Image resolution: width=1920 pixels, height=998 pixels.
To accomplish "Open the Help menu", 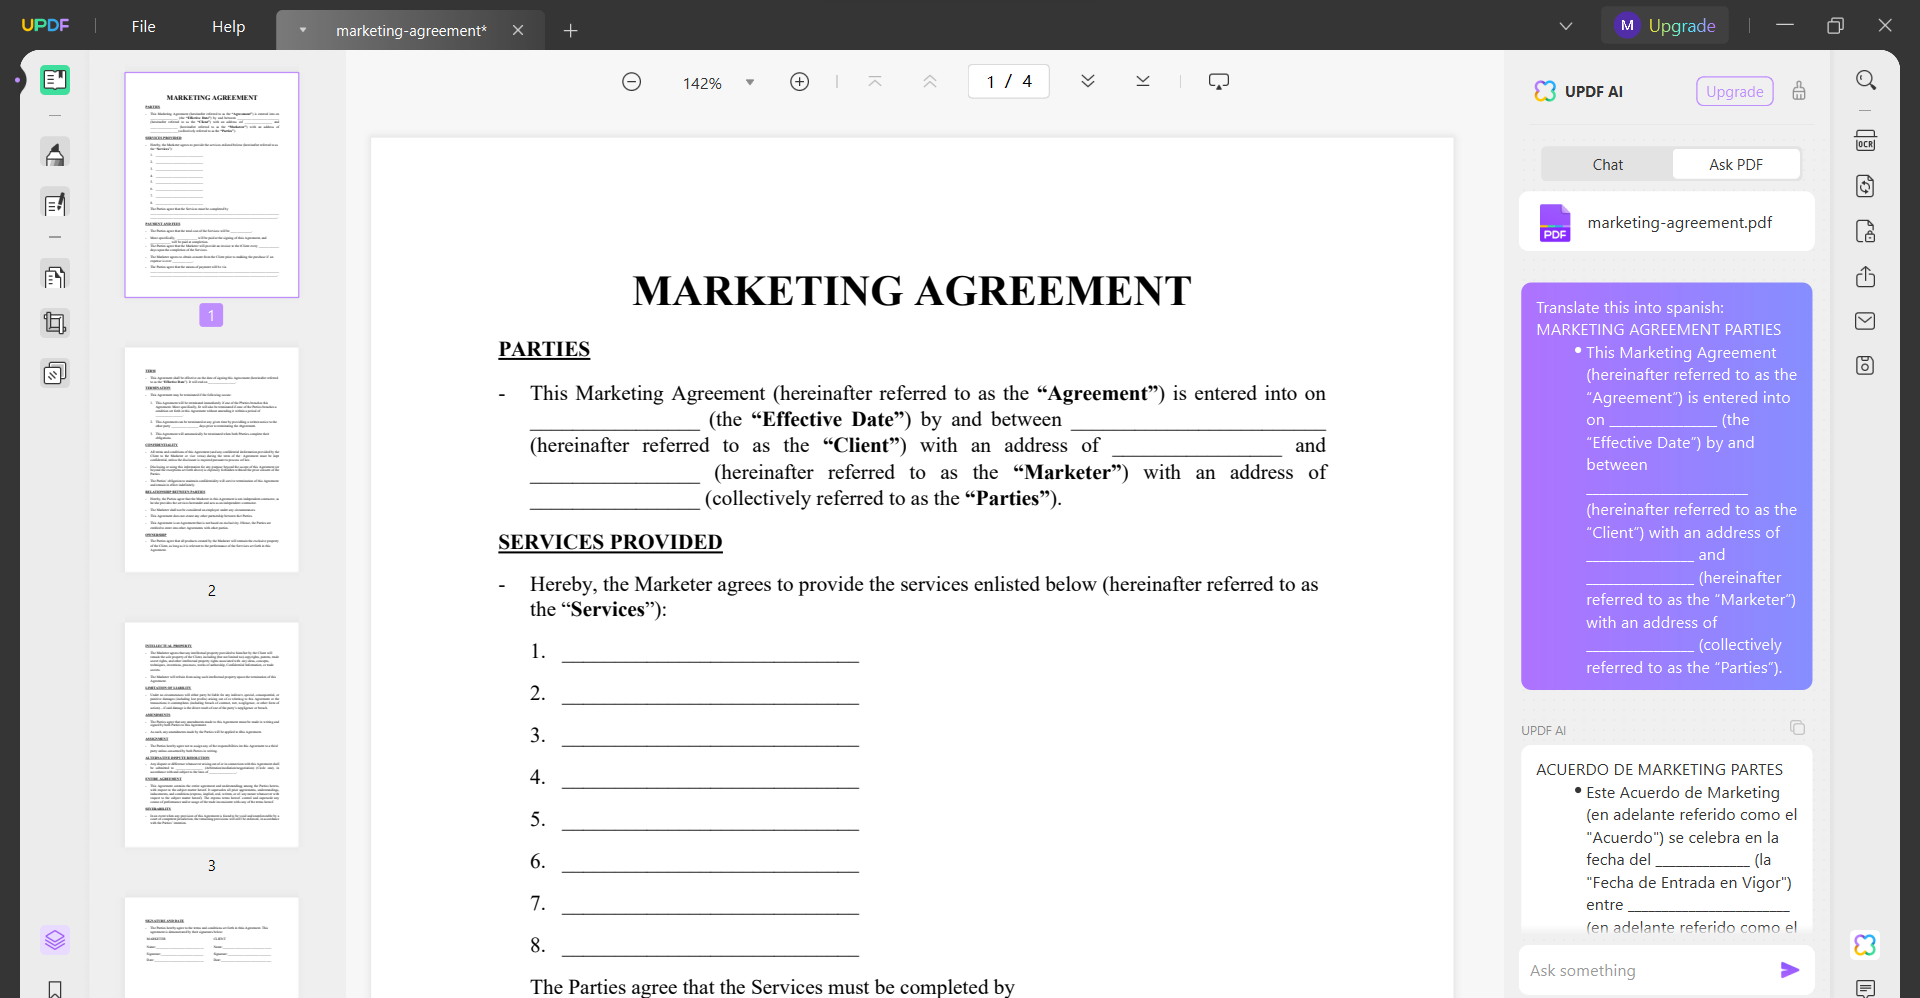I will click(x=228, y=27).
